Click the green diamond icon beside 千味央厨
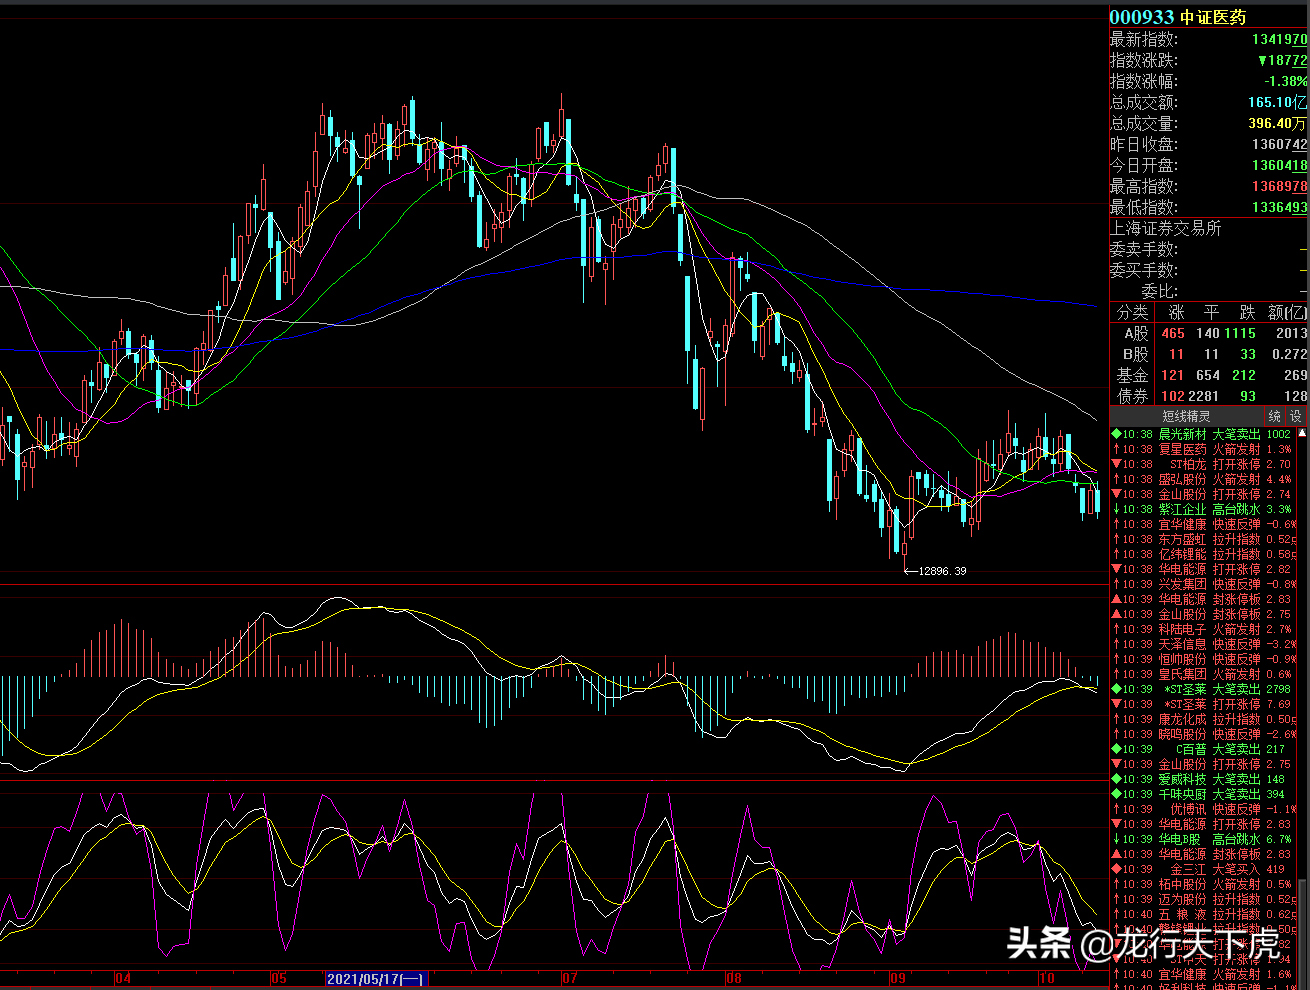1310x990 pixels. coord(1116,794)
